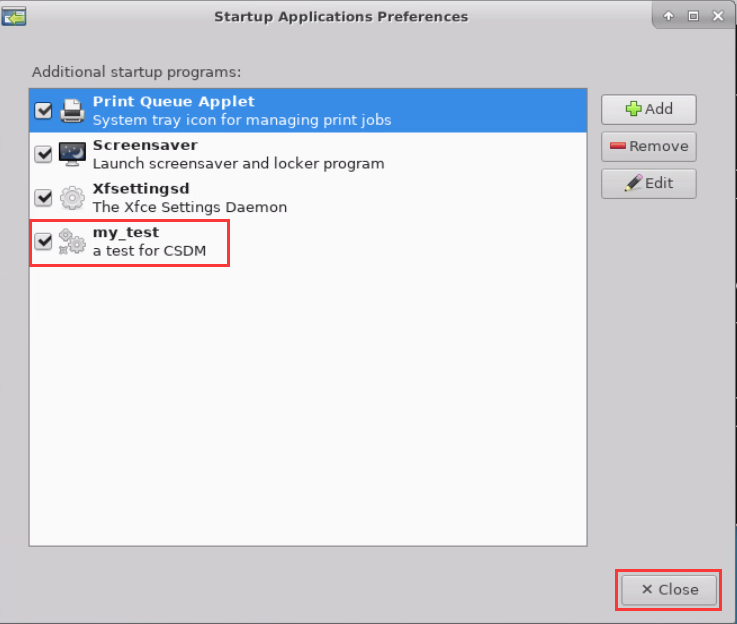Screen dimensions: 737x624
Task: Click the Print Queue Applet printer icon
Action: (x=72, y=111)
